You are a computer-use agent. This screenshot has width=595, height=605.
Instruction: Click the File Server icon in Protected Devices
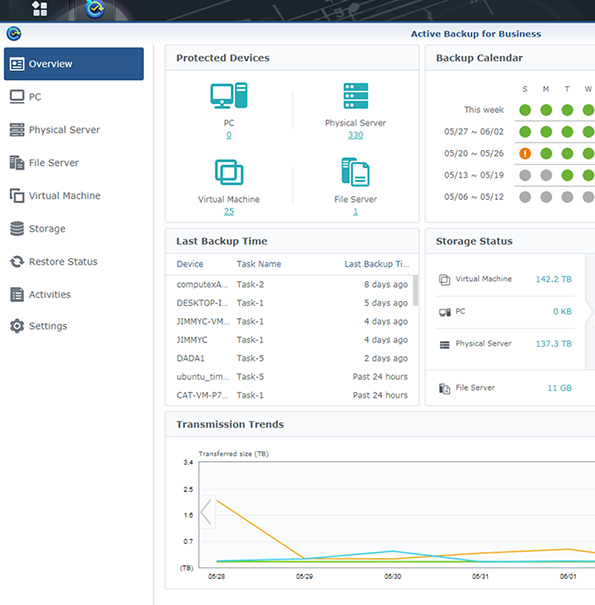pyautogui.click(x=355, y=172)
